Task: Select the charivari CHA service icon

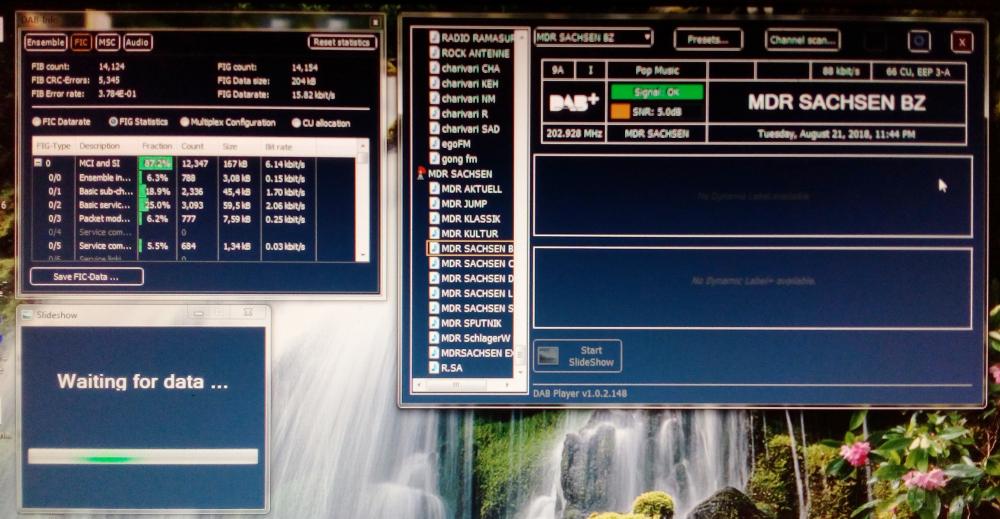Action: point(434,68)
